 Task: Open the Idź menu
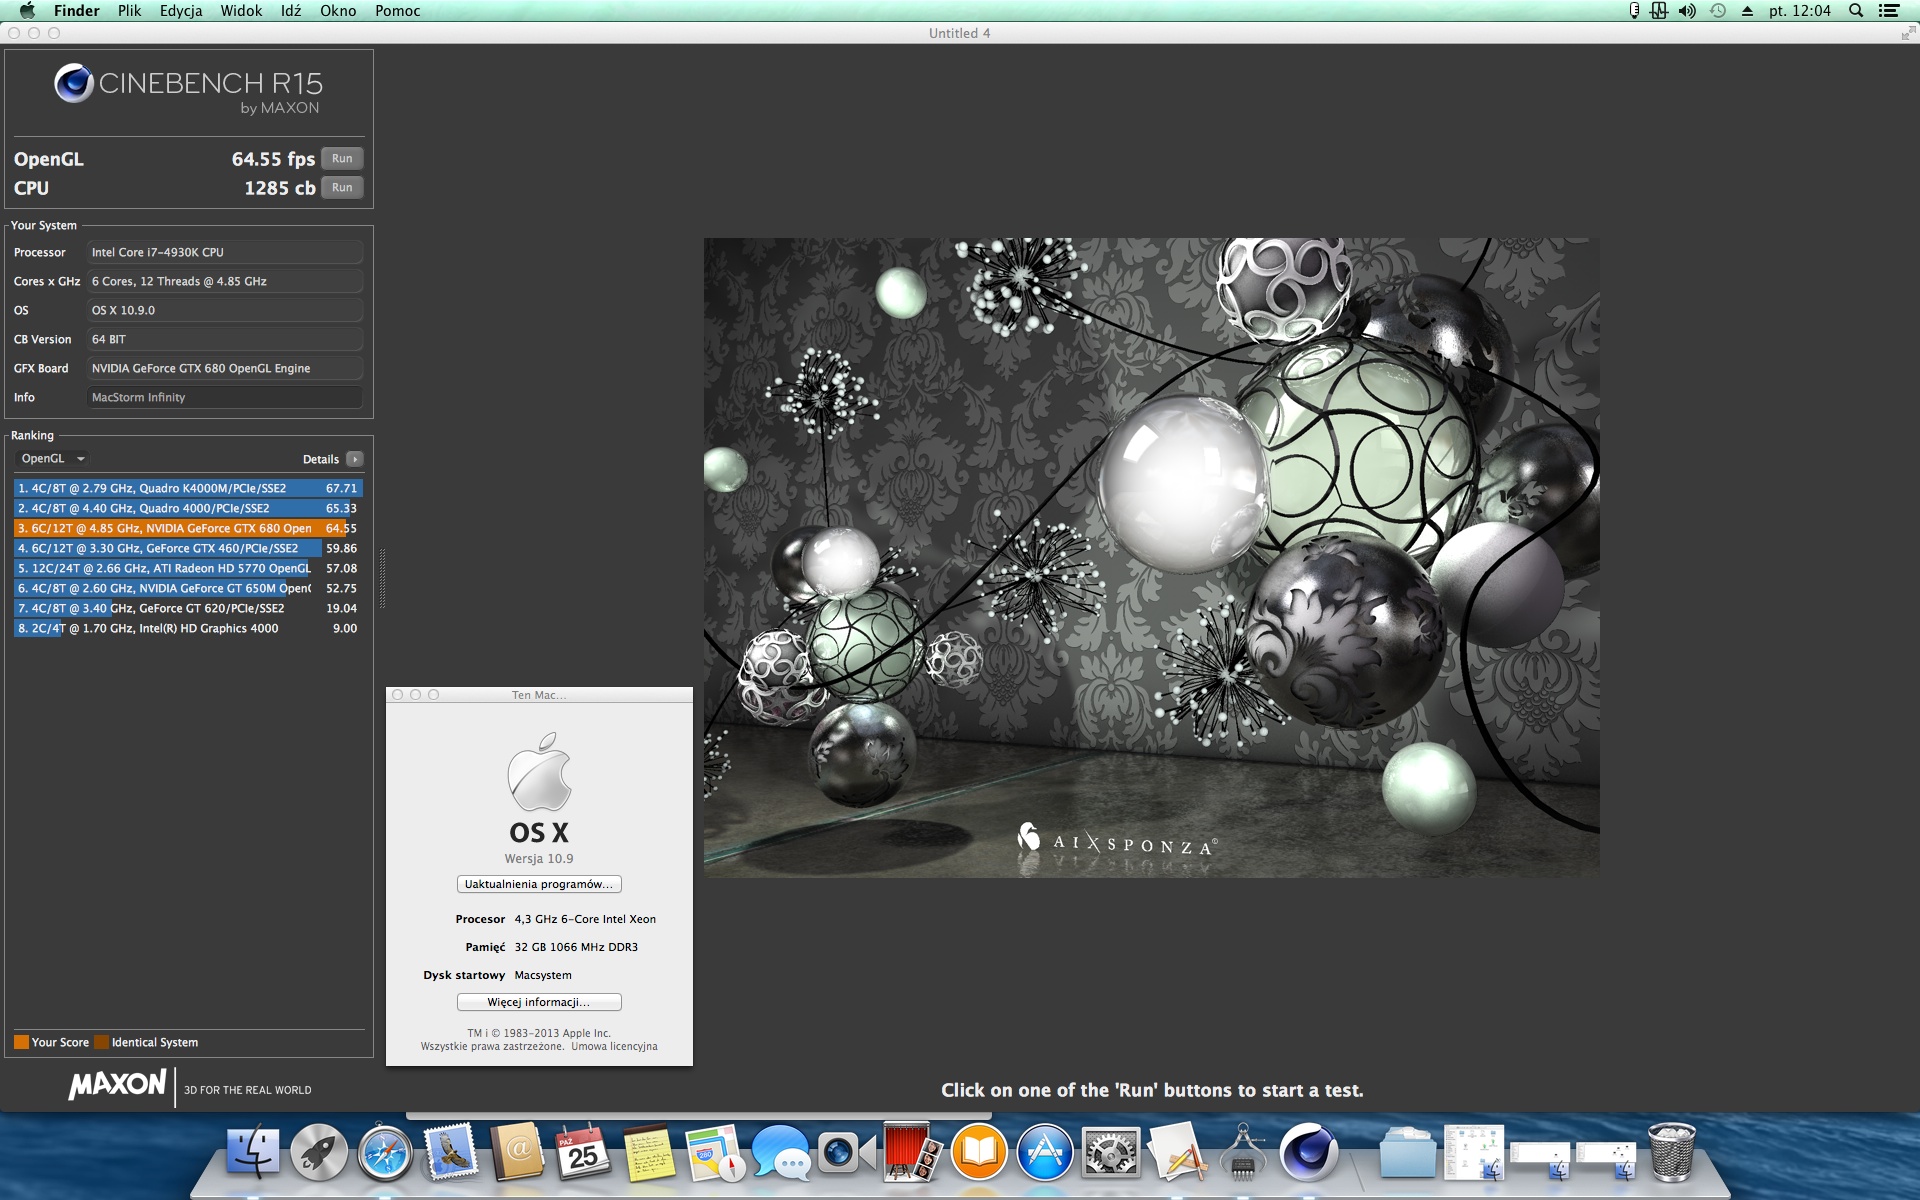(x=291, y=11)
